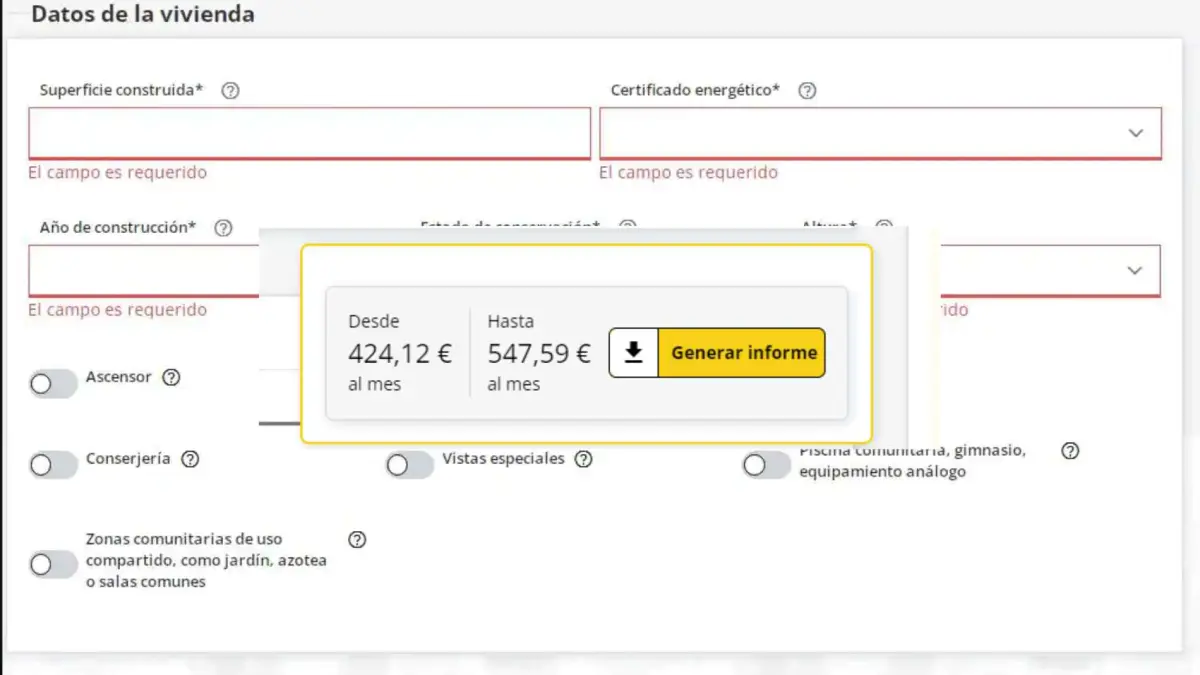Click the help icon beside Superficie construida
This screenshot has width=1200, height=675.
click(x=230, y=91)
